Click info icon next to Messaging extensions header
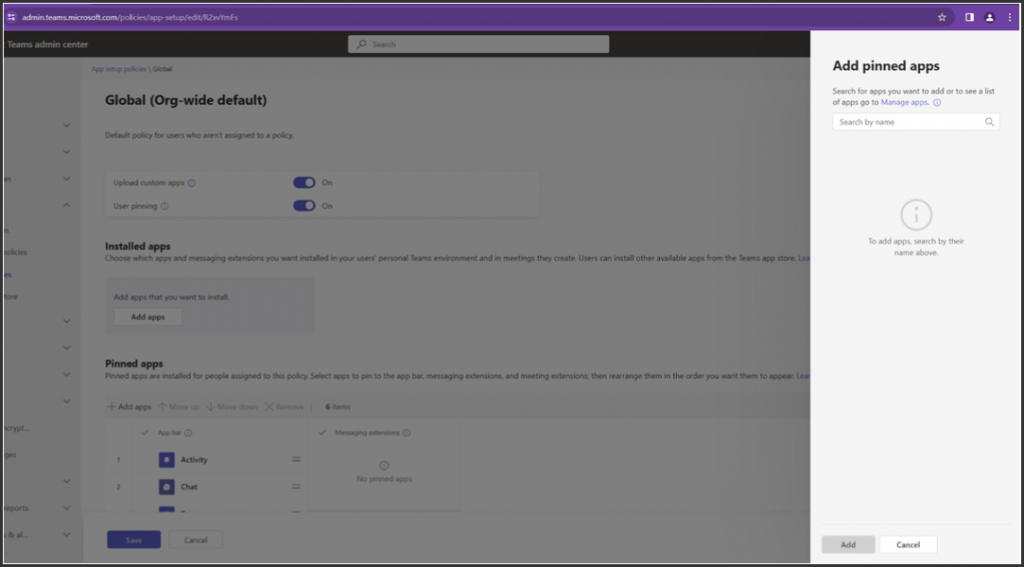The width and height of the screenshot is (1024, 567). click(406, 432)
